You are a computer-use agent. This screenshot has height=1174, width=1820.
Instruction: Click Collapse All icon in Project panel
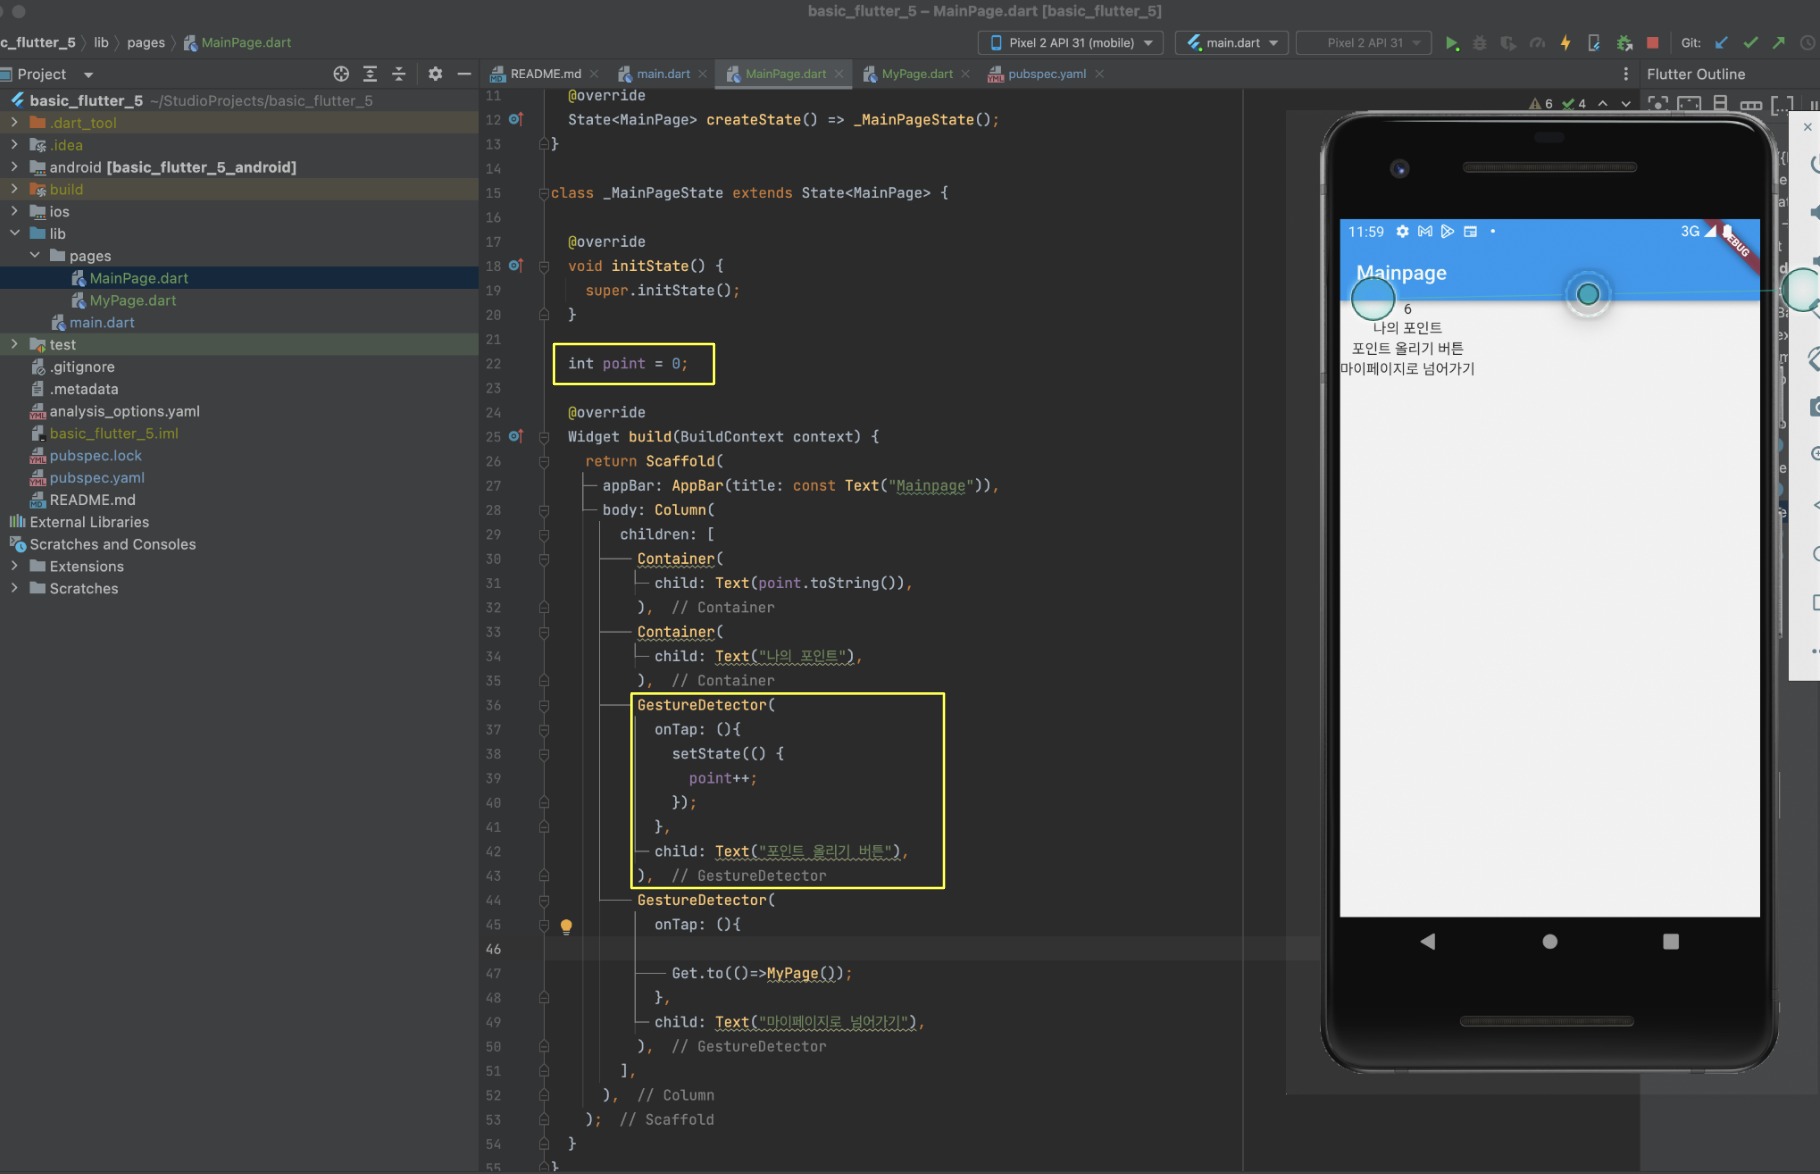398,74
